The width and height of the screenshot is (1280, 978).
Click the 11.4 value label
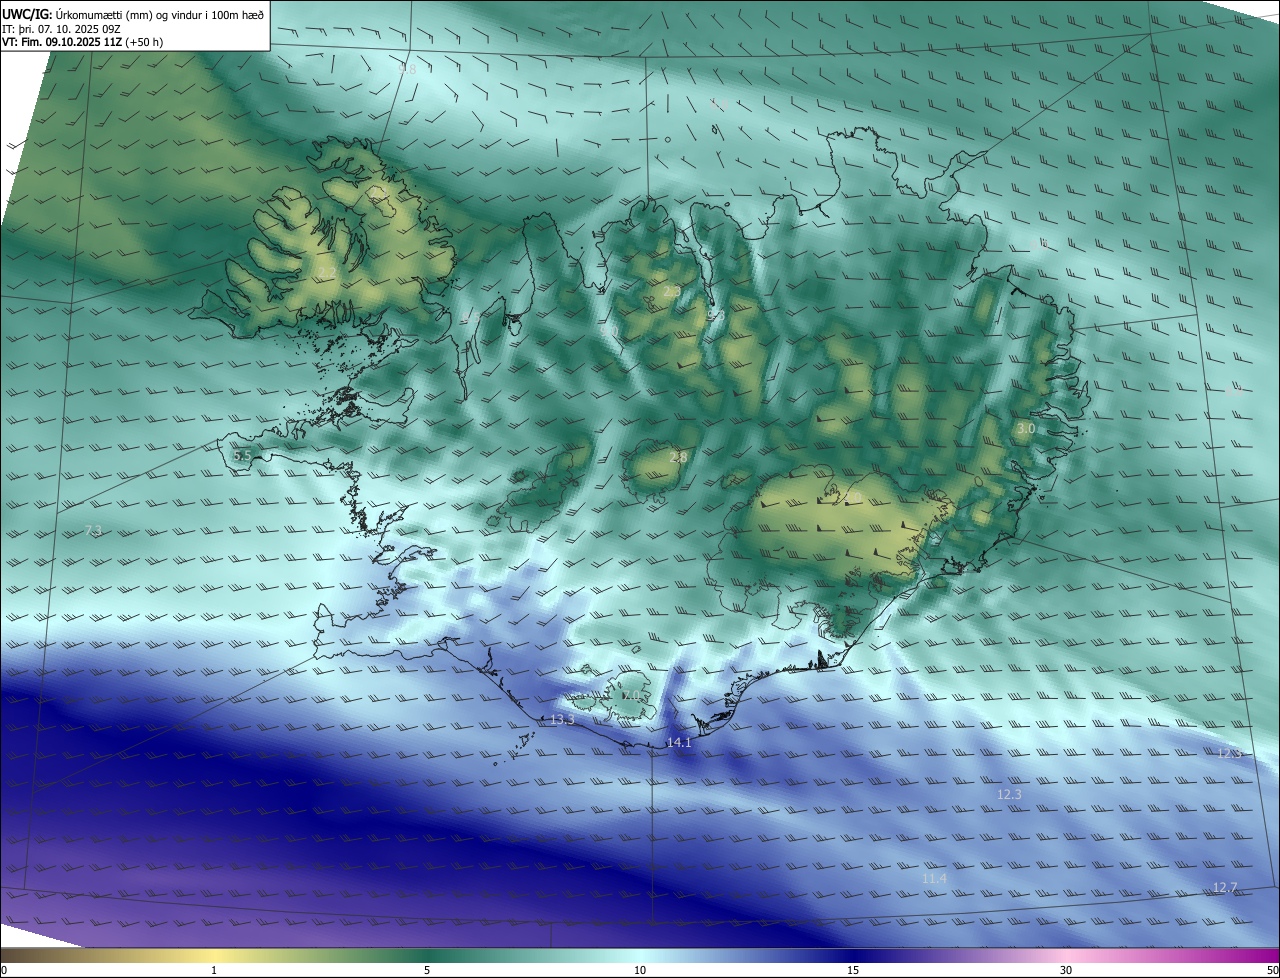[934, 878]
